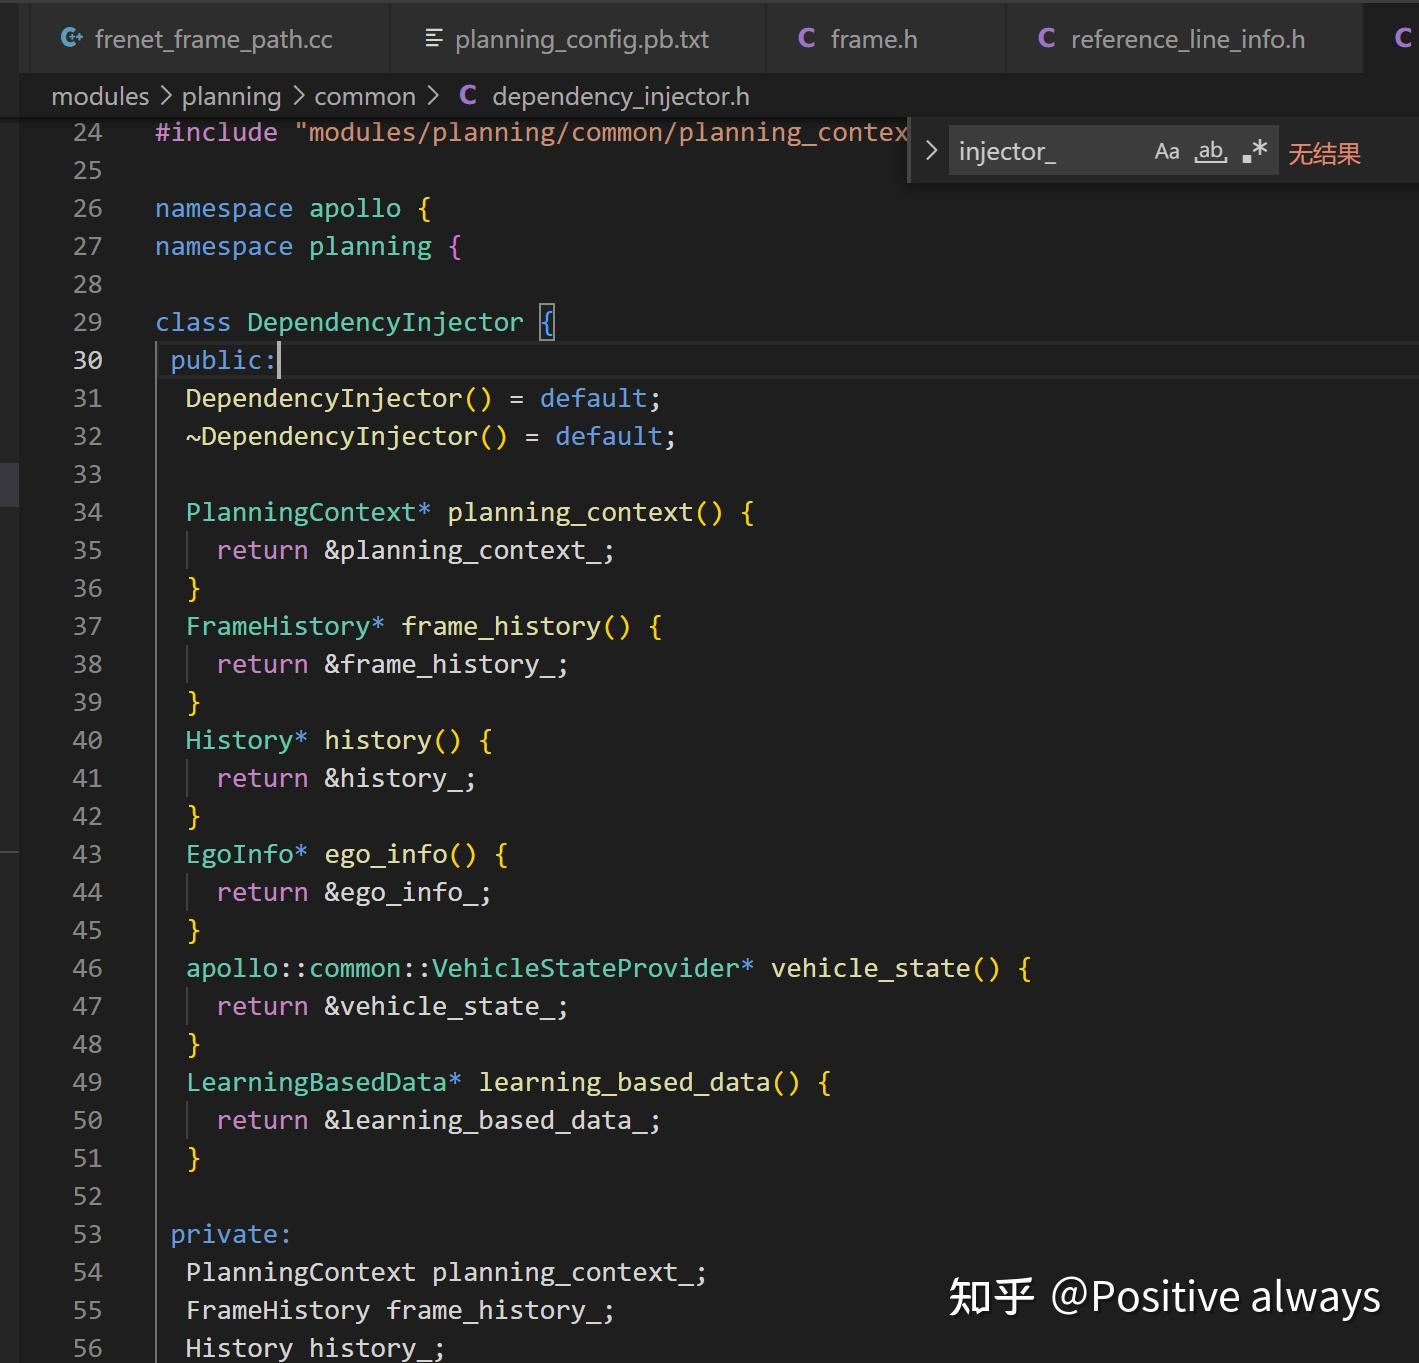Toggle whole word matching in search
Viewport: 1419px width, 1363px height.
click(x=1209, y=150)
